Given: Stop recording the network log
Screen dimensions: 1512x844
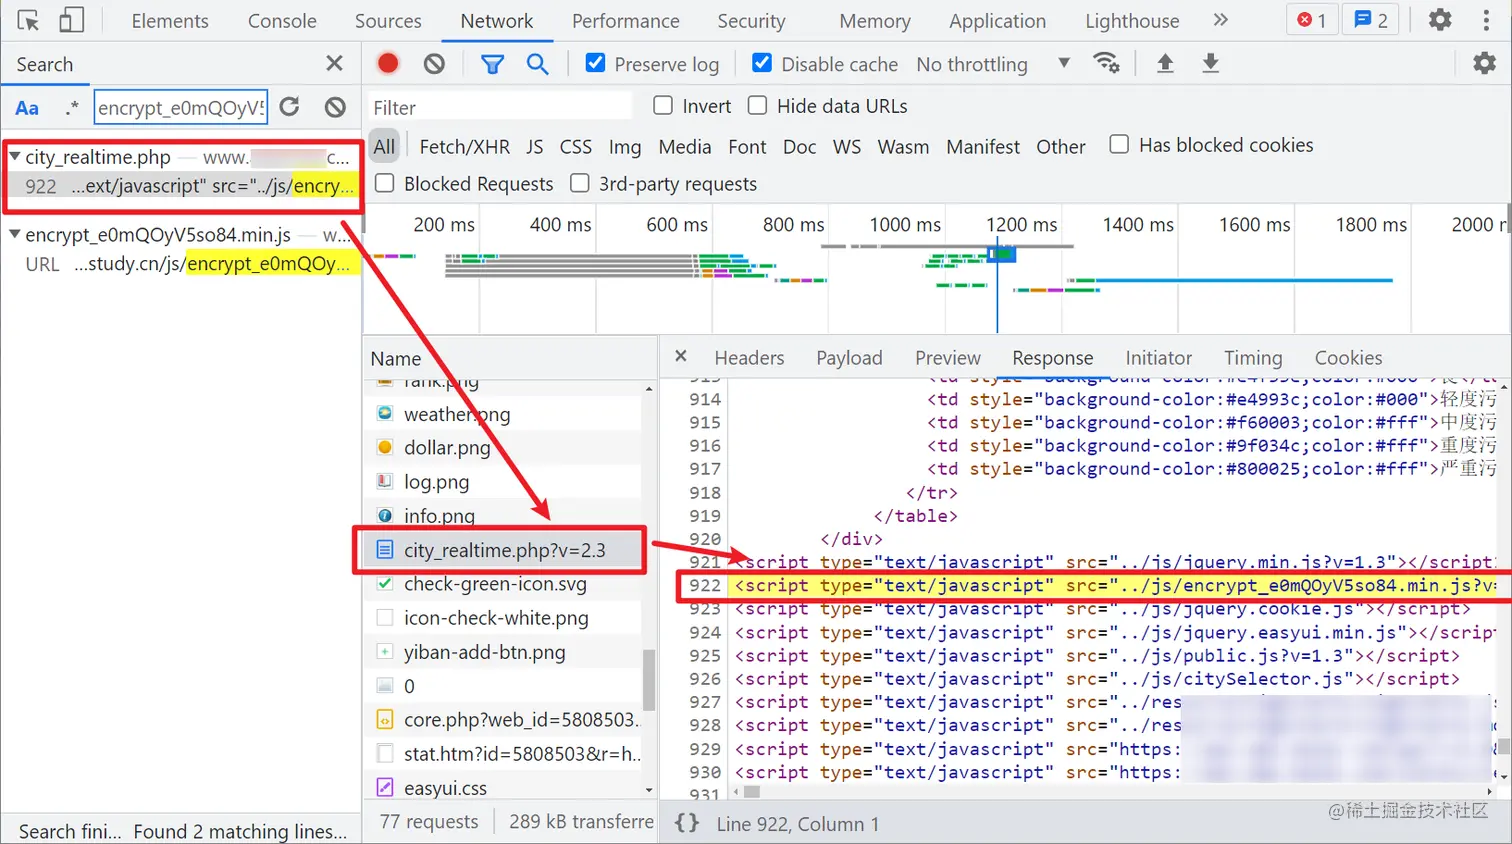Looking at the screenshot, I should [388, 64].
